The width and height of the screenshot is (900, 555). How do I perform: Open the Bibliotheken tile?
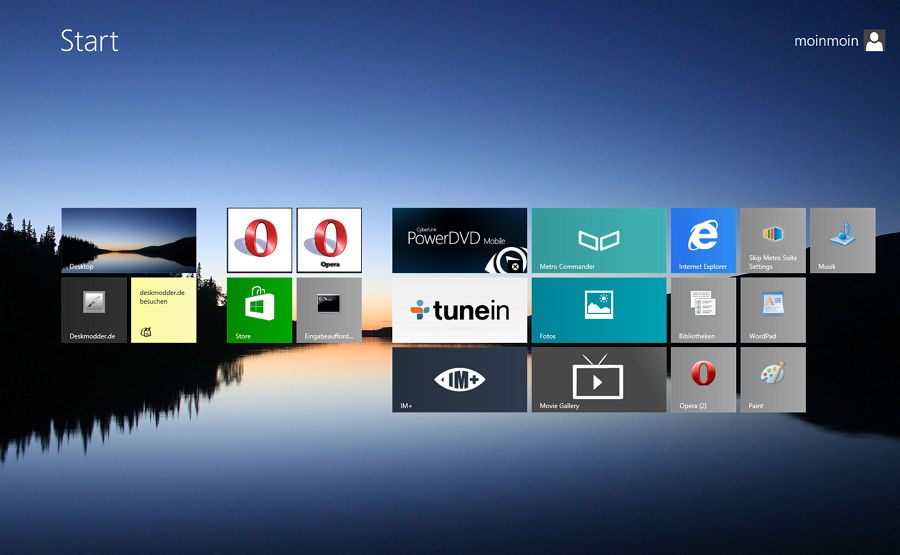(704, 310)
